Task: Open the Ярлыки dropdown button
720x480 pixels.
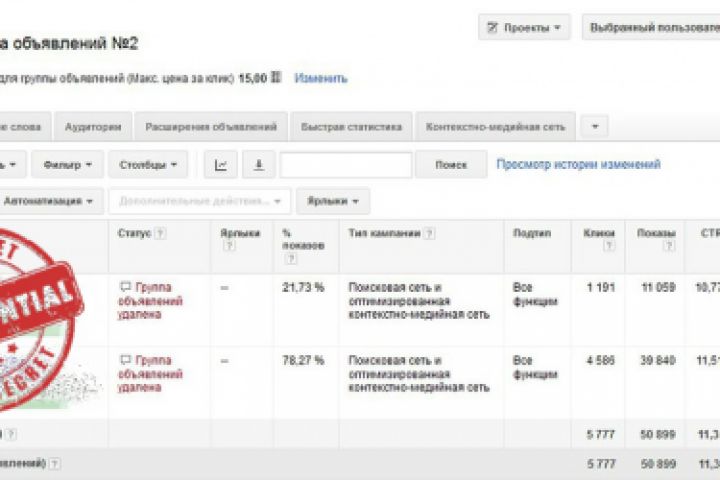Action: point(333,201)
